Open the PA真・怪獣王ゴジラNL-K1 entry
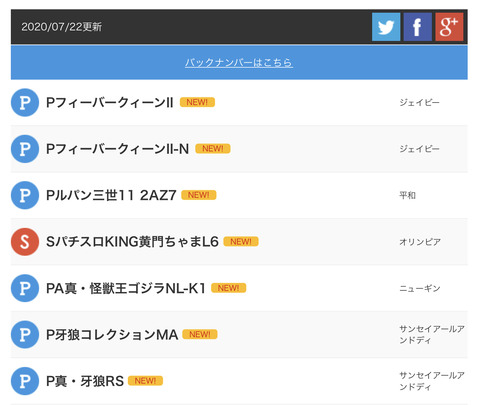The height and width of the screenshot is (405, 480). click(126, 288)
